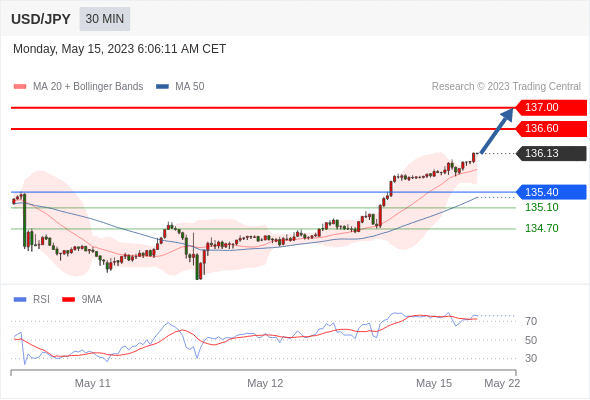Click the blue MA 50 color swatch

coord(163,87)
